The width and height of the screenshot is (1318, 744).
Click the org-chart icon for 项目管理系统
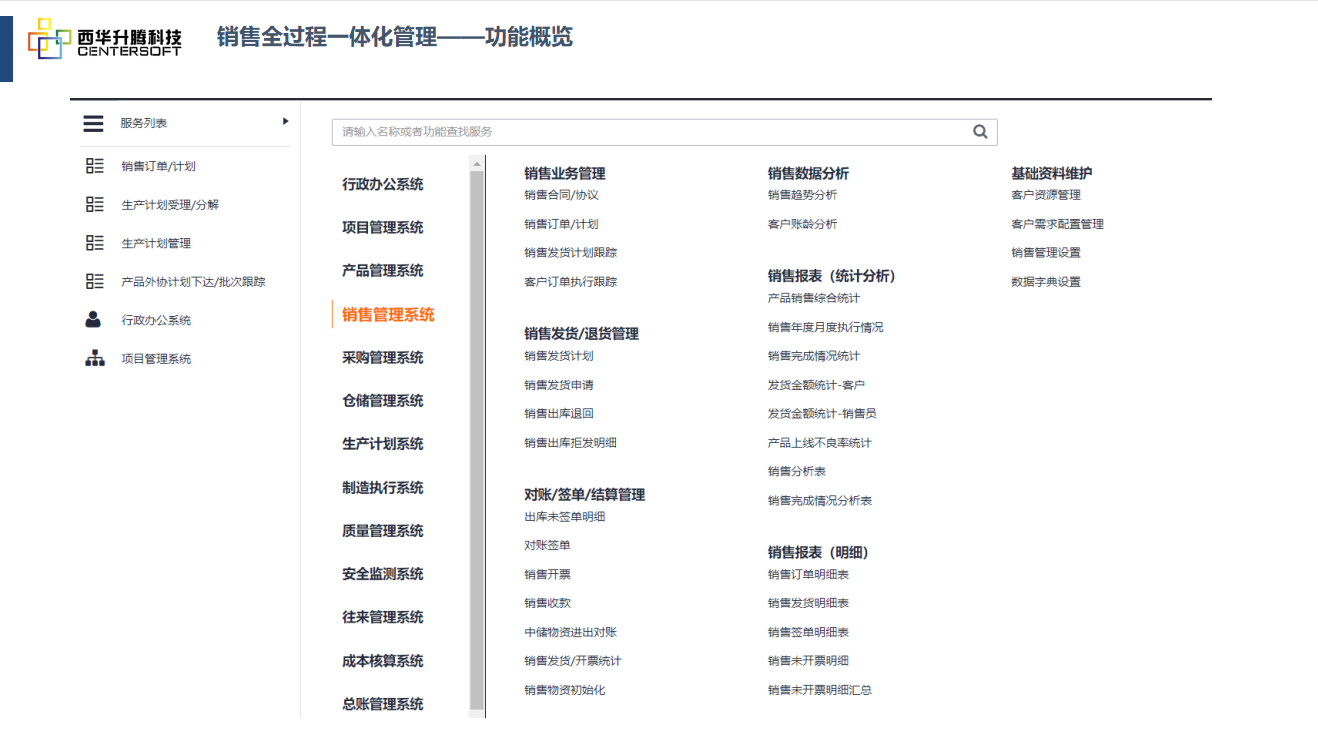(x=94, y=359)
